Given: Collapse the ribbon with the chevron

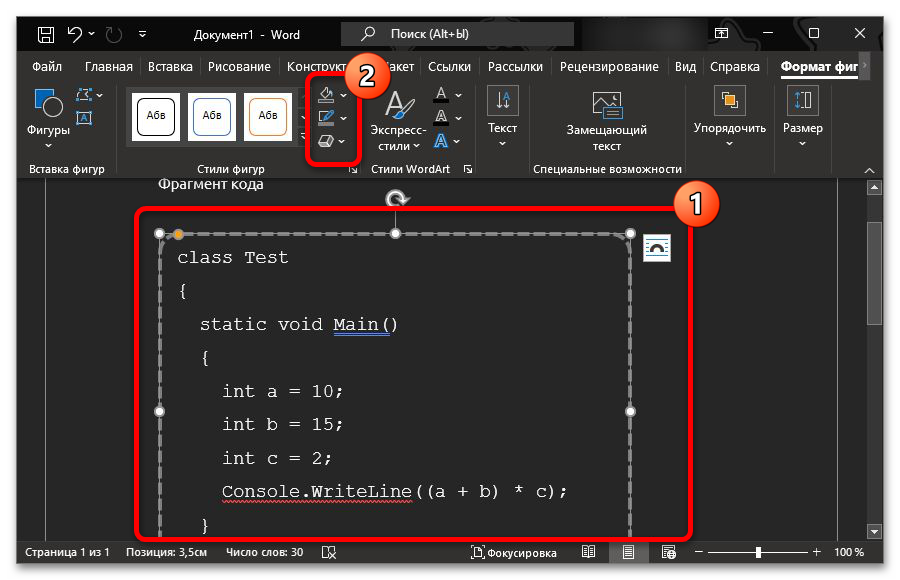Looking at the screenshot, I should 870,171.
